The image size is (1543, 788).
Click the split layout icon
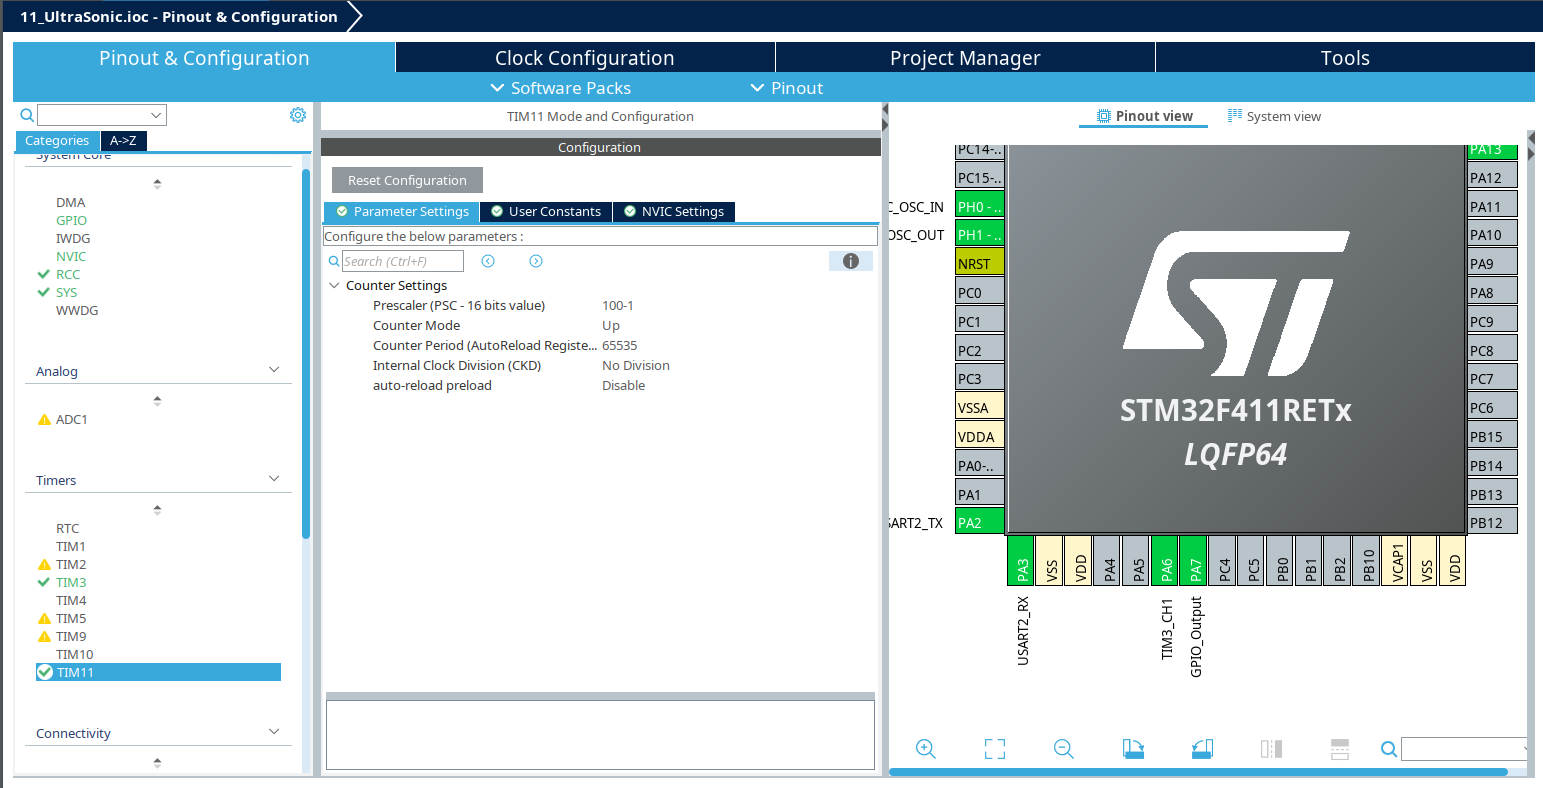[x=1340, y=749]
